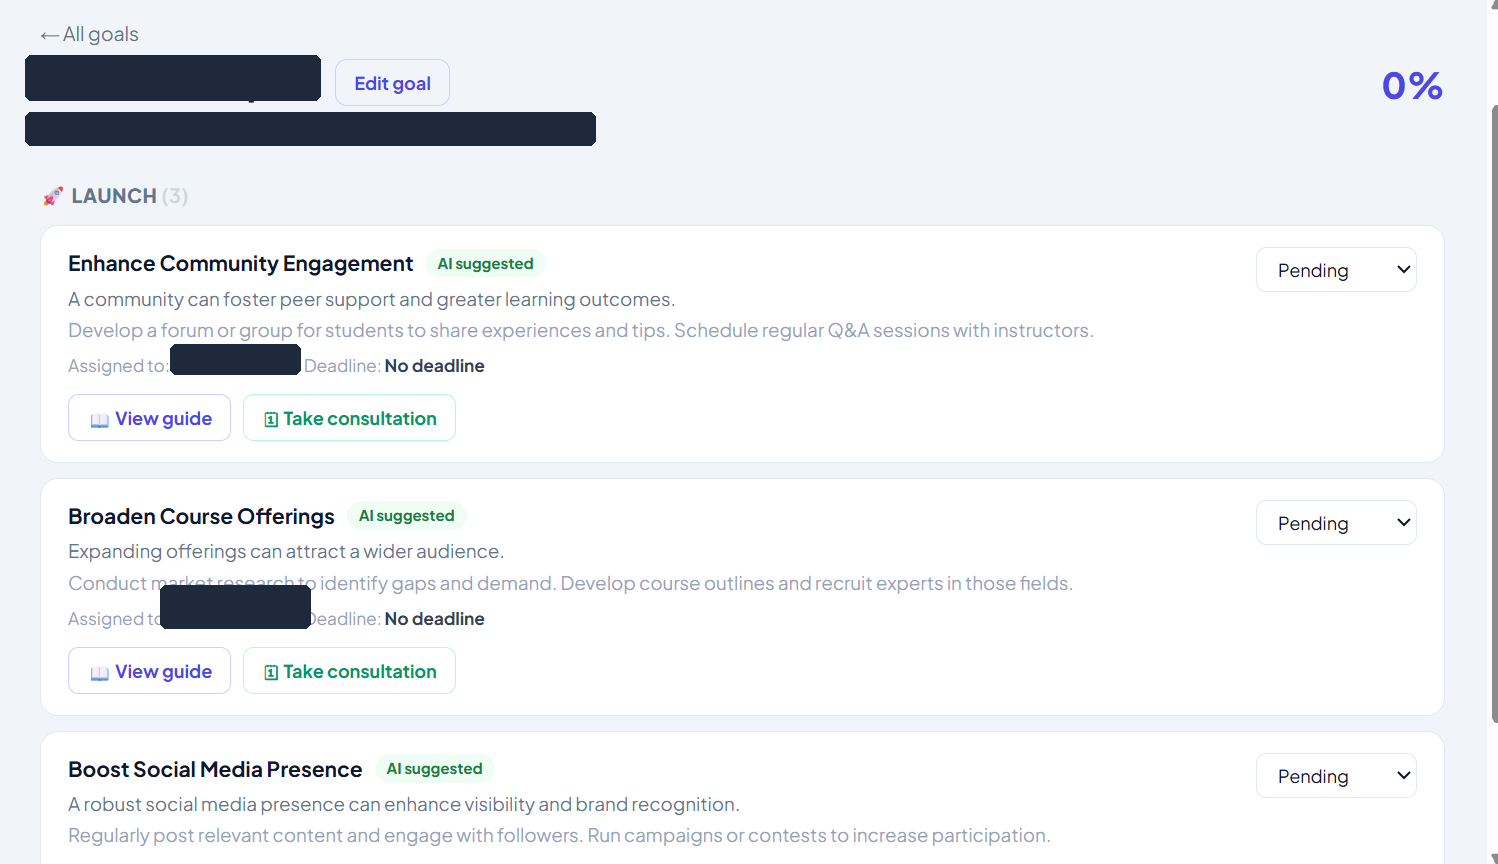Click text 'A robust social media presence' description

coord(404,804)
